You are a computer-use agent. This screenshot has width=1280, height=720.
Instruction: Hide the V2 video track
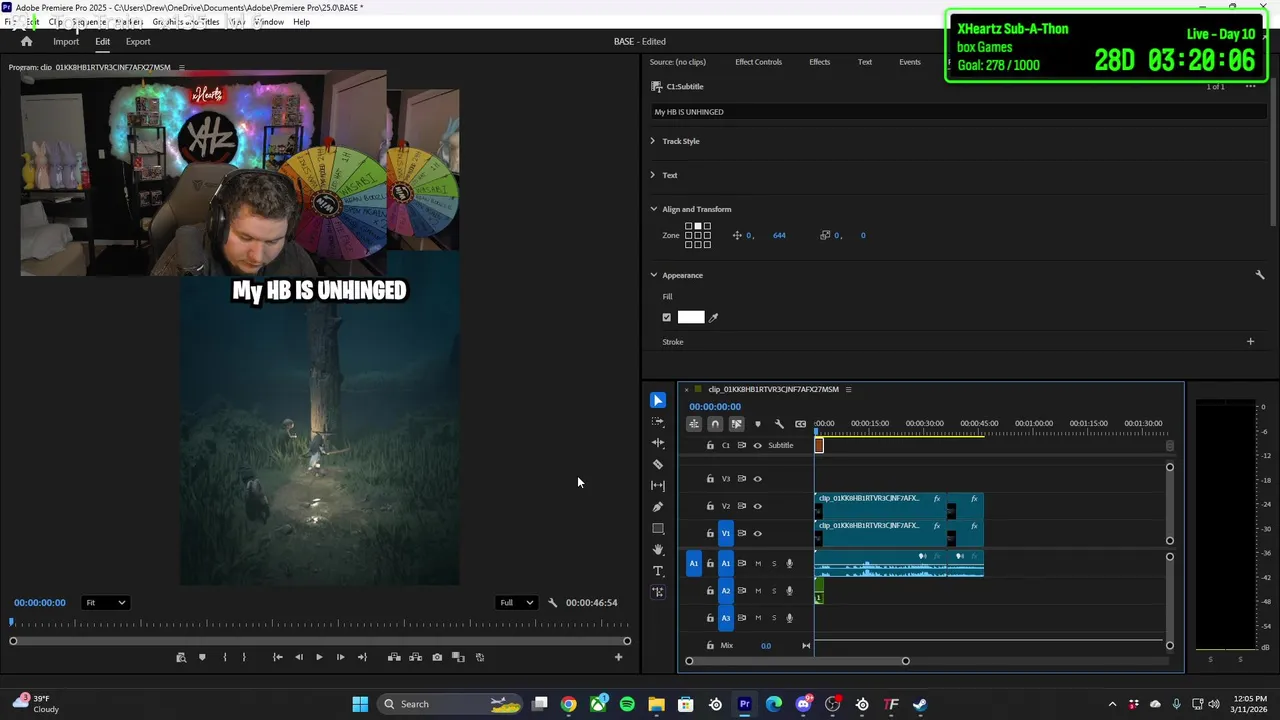757,506
